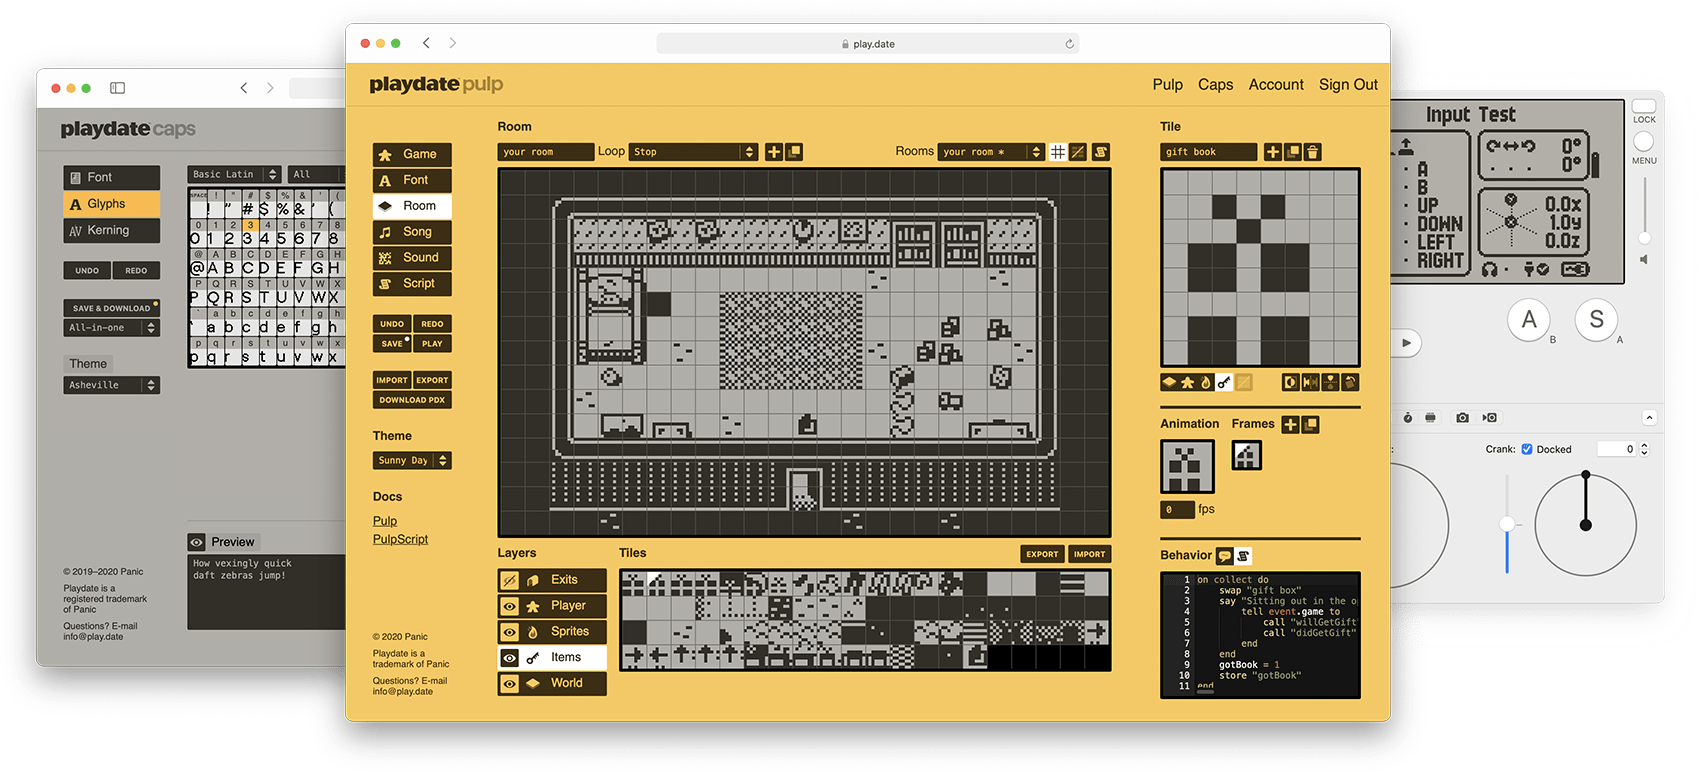Click the crank dial in simulator
This screenshot has width=1701, height=772.
point(1585,524)
